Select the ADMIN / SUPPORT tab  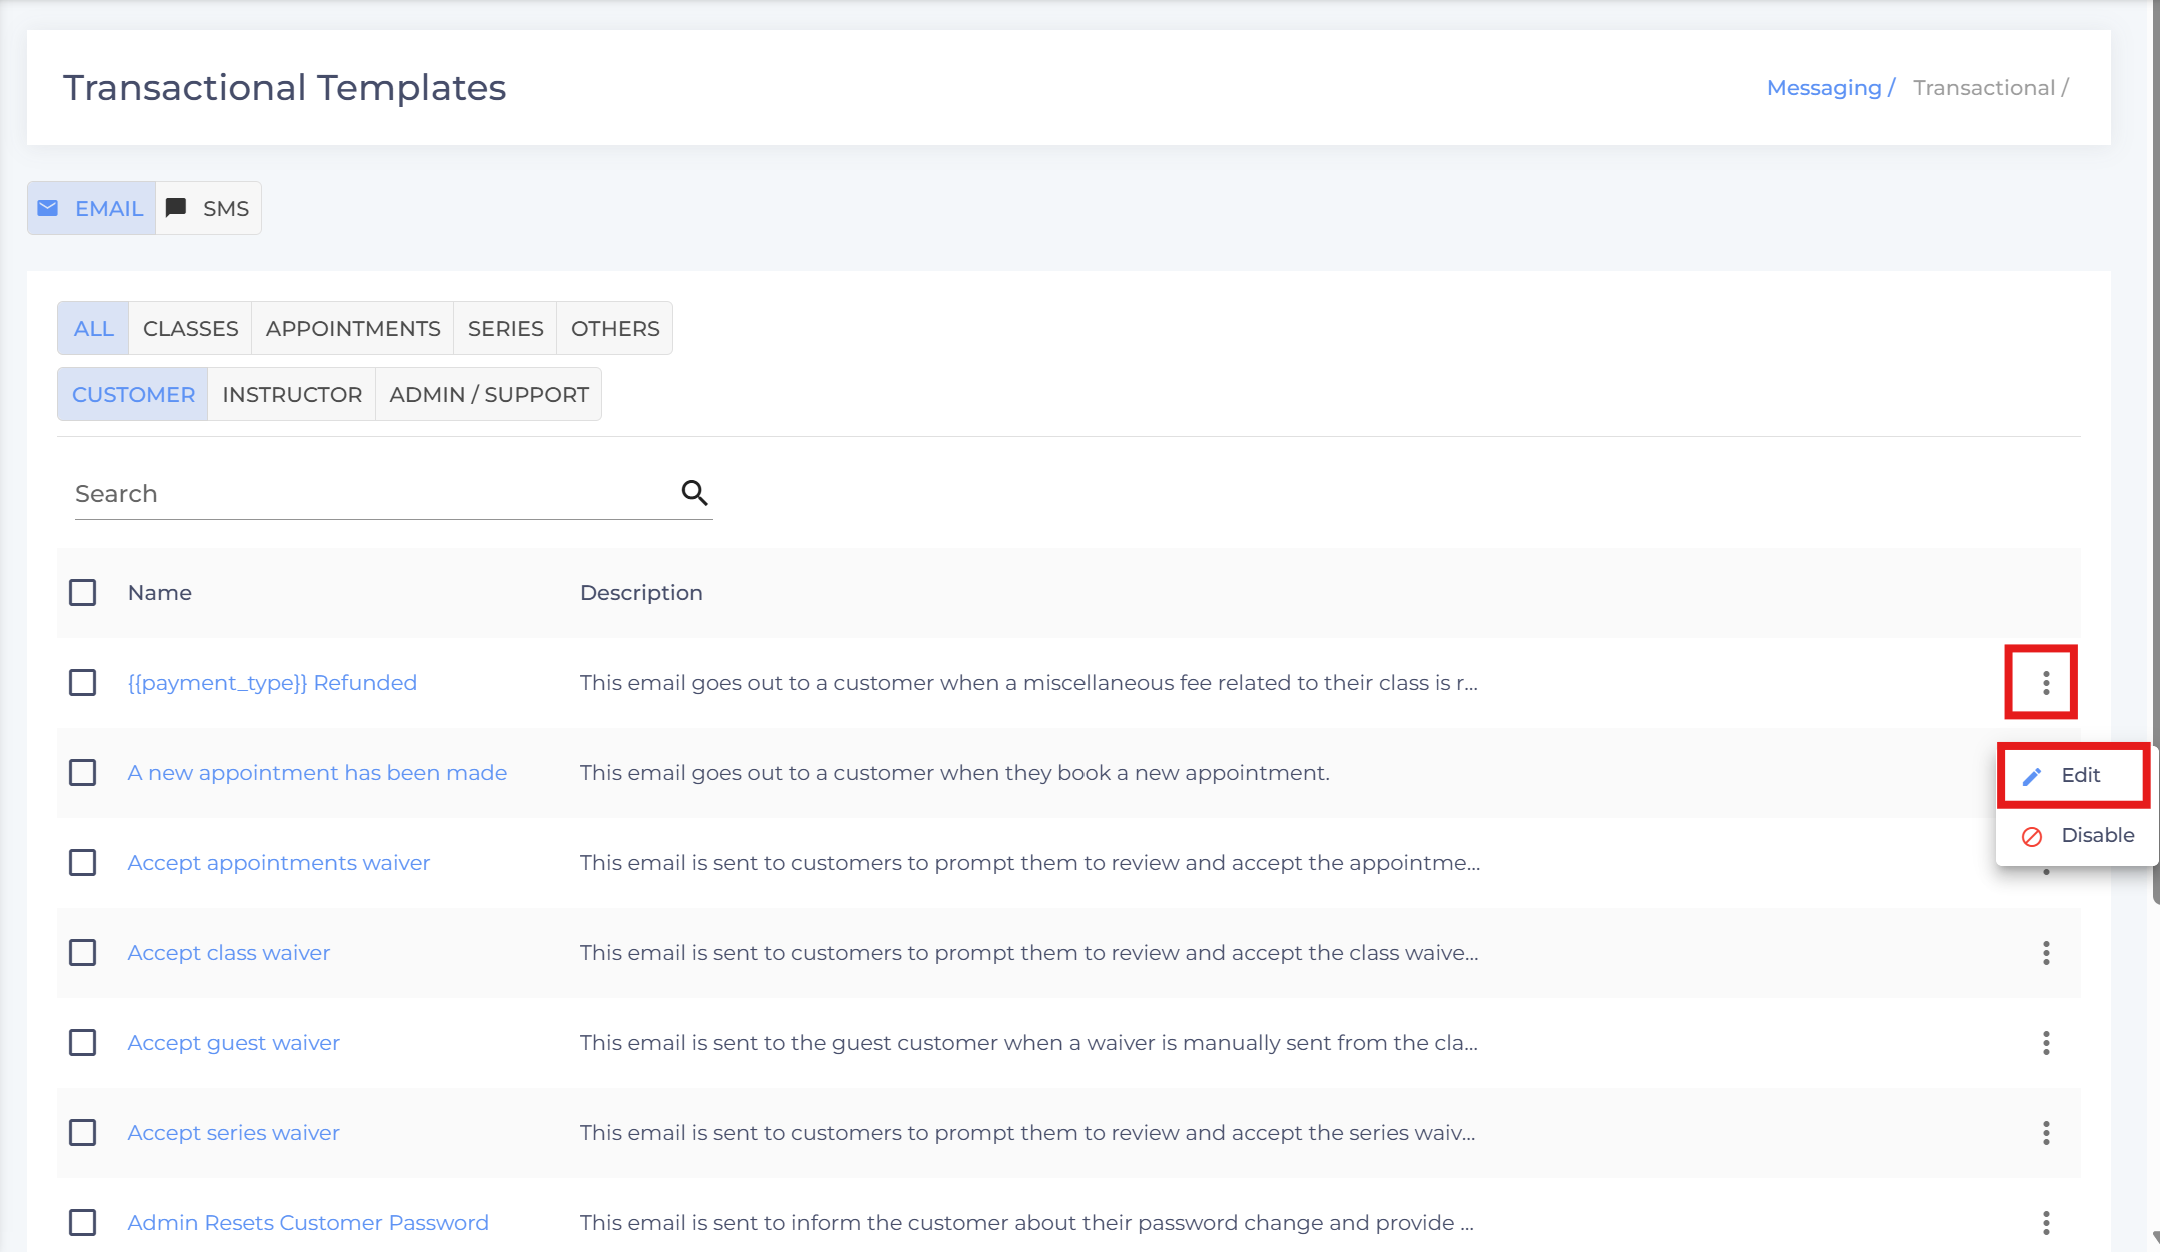488,395
